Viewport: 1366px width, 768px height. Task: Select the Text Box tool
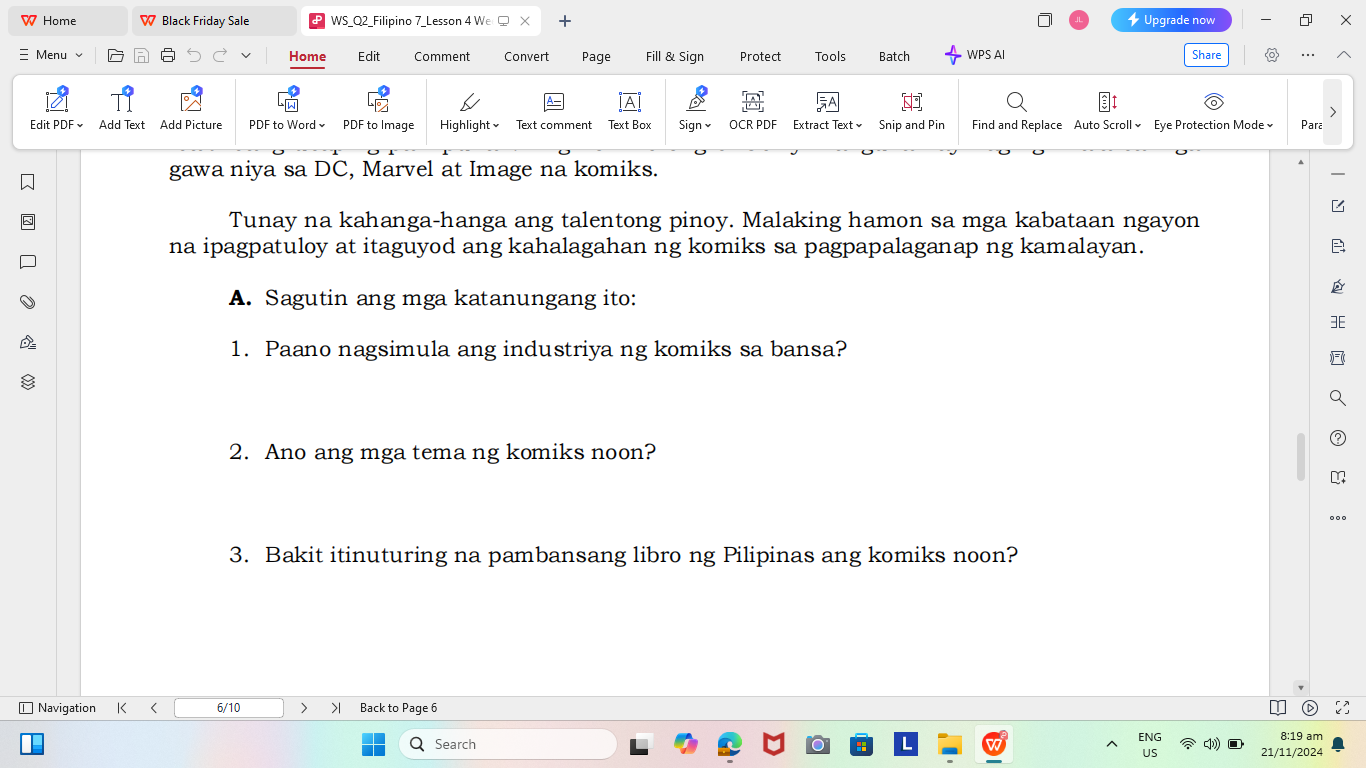[x=630, y=110]
